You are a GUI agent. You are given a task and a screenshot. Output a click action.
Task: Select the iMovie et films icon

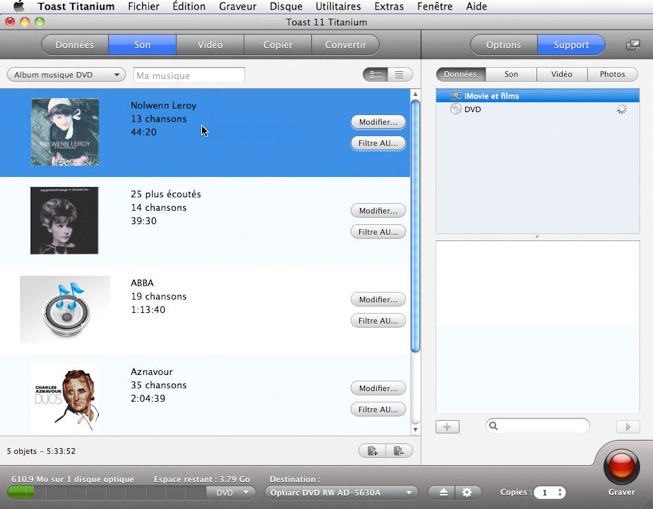(456, 96)
